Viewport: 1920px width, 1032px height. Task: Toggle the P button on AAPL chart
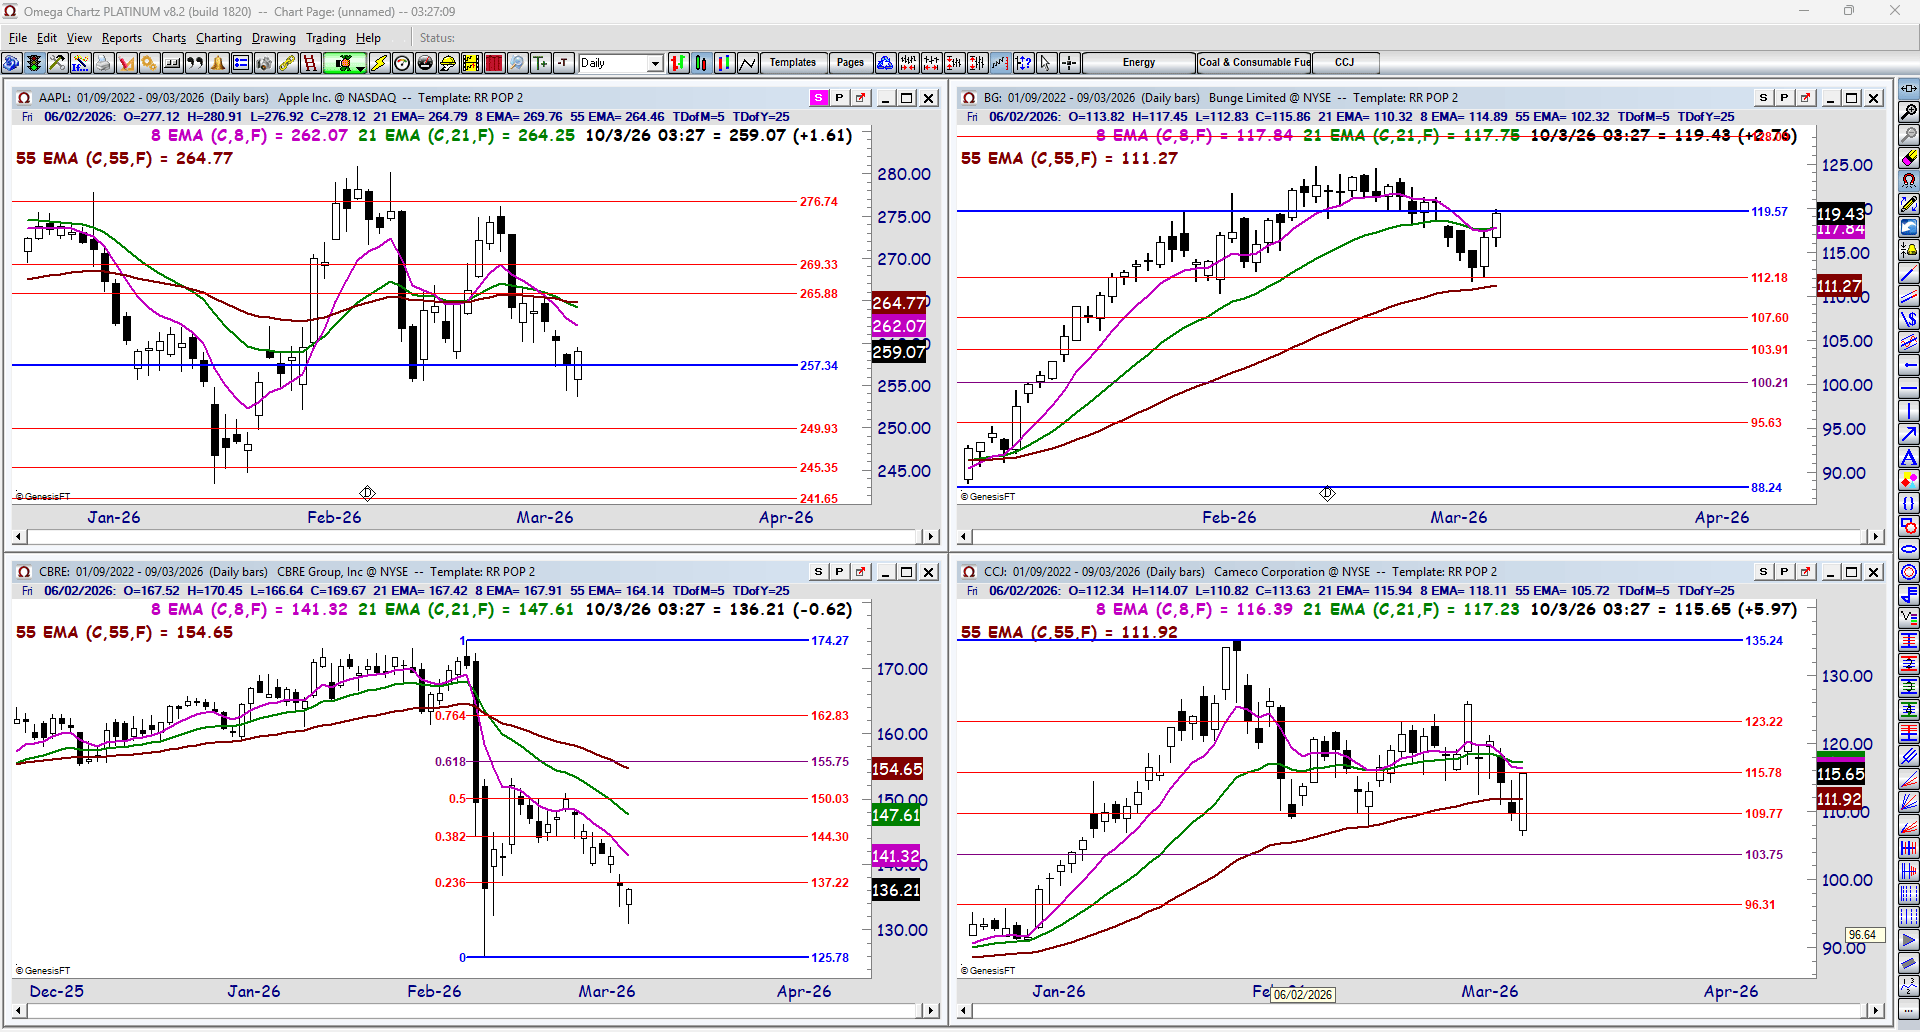click(840, 98)
